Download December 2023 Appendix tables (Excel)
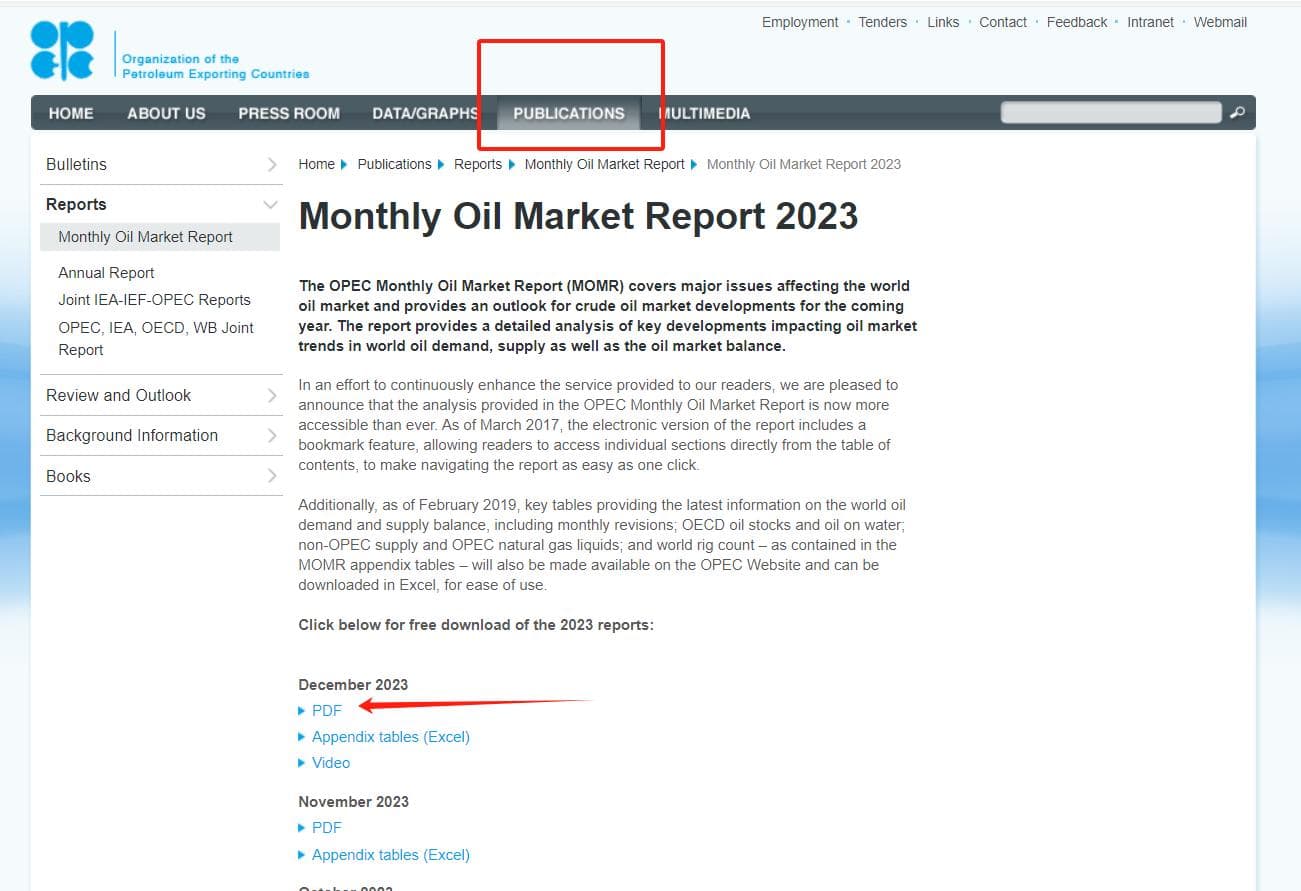Viewport: 1301px width, 891px height. [x=390, y=736]
